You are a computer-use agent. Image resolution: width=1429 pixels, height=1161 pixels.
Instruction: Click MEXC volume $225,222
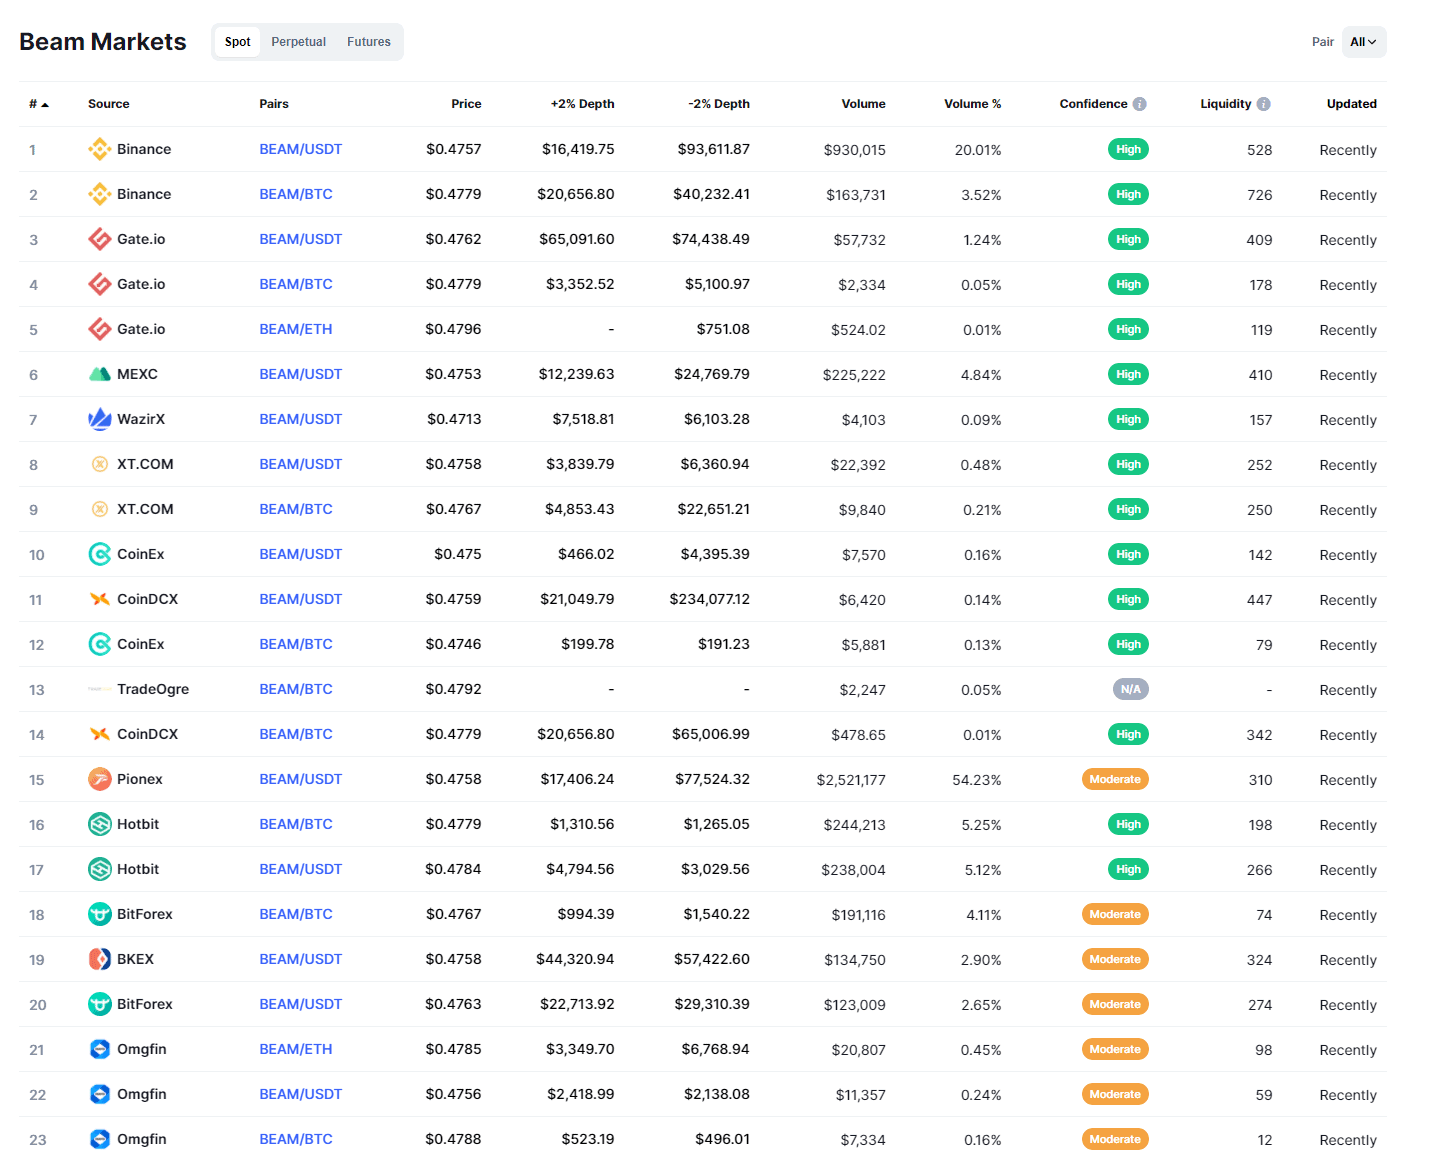pyautogui.click(x=854, y=375)
